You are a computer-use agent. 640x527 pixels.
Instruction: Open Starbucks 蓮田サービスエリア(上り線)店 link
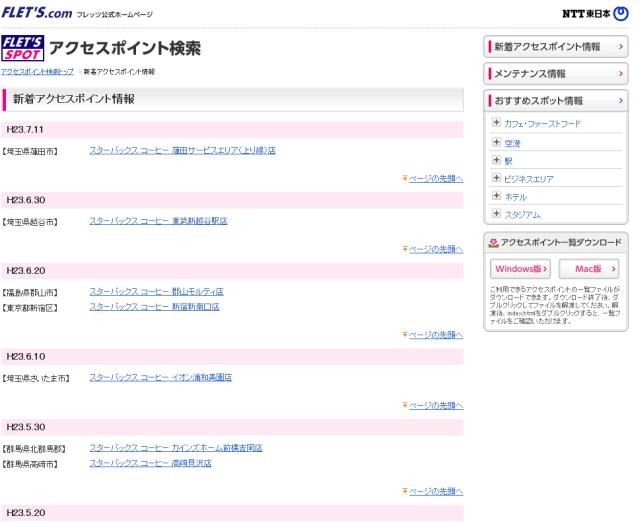pos(182,151)
